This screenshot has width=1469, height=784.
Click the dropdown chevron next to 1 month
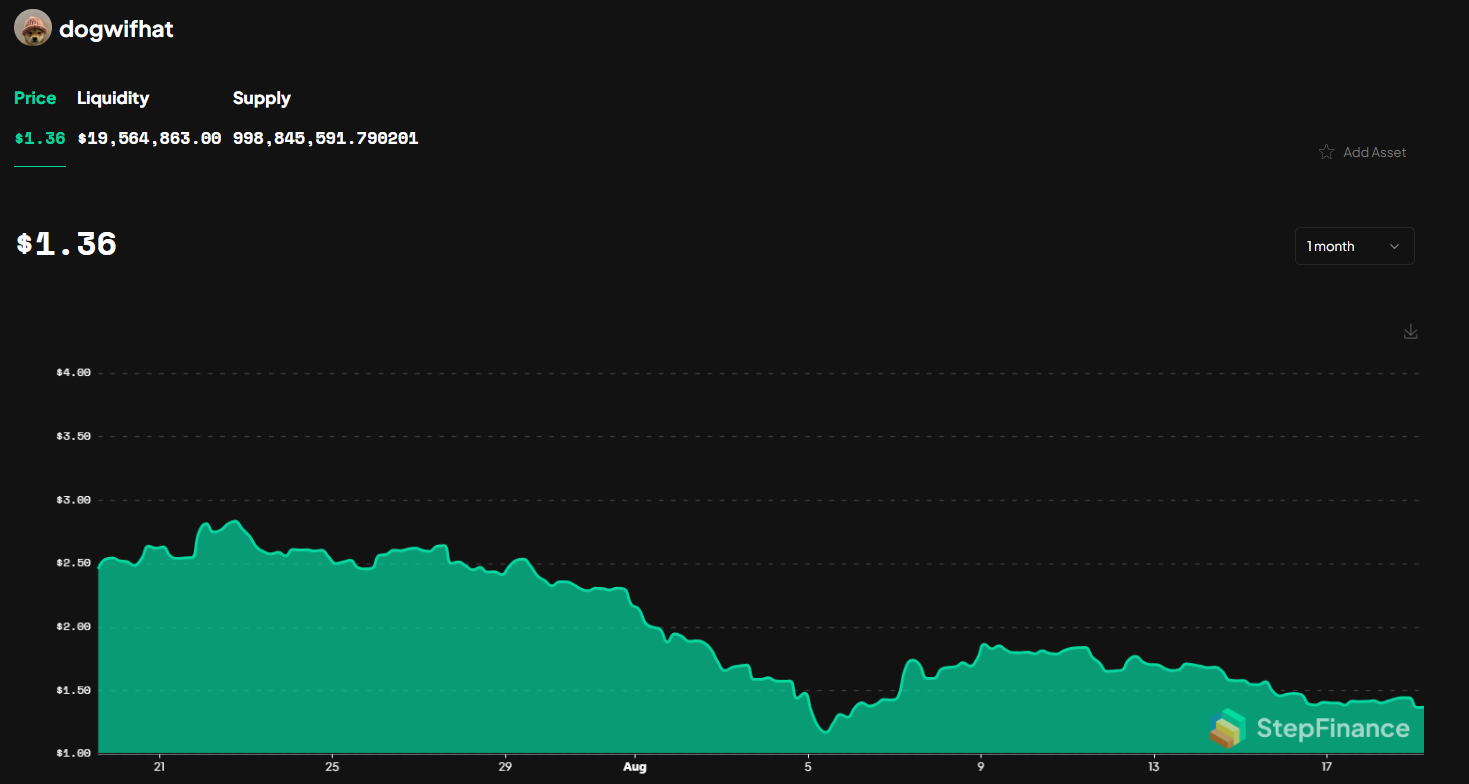click(1394, 245)
